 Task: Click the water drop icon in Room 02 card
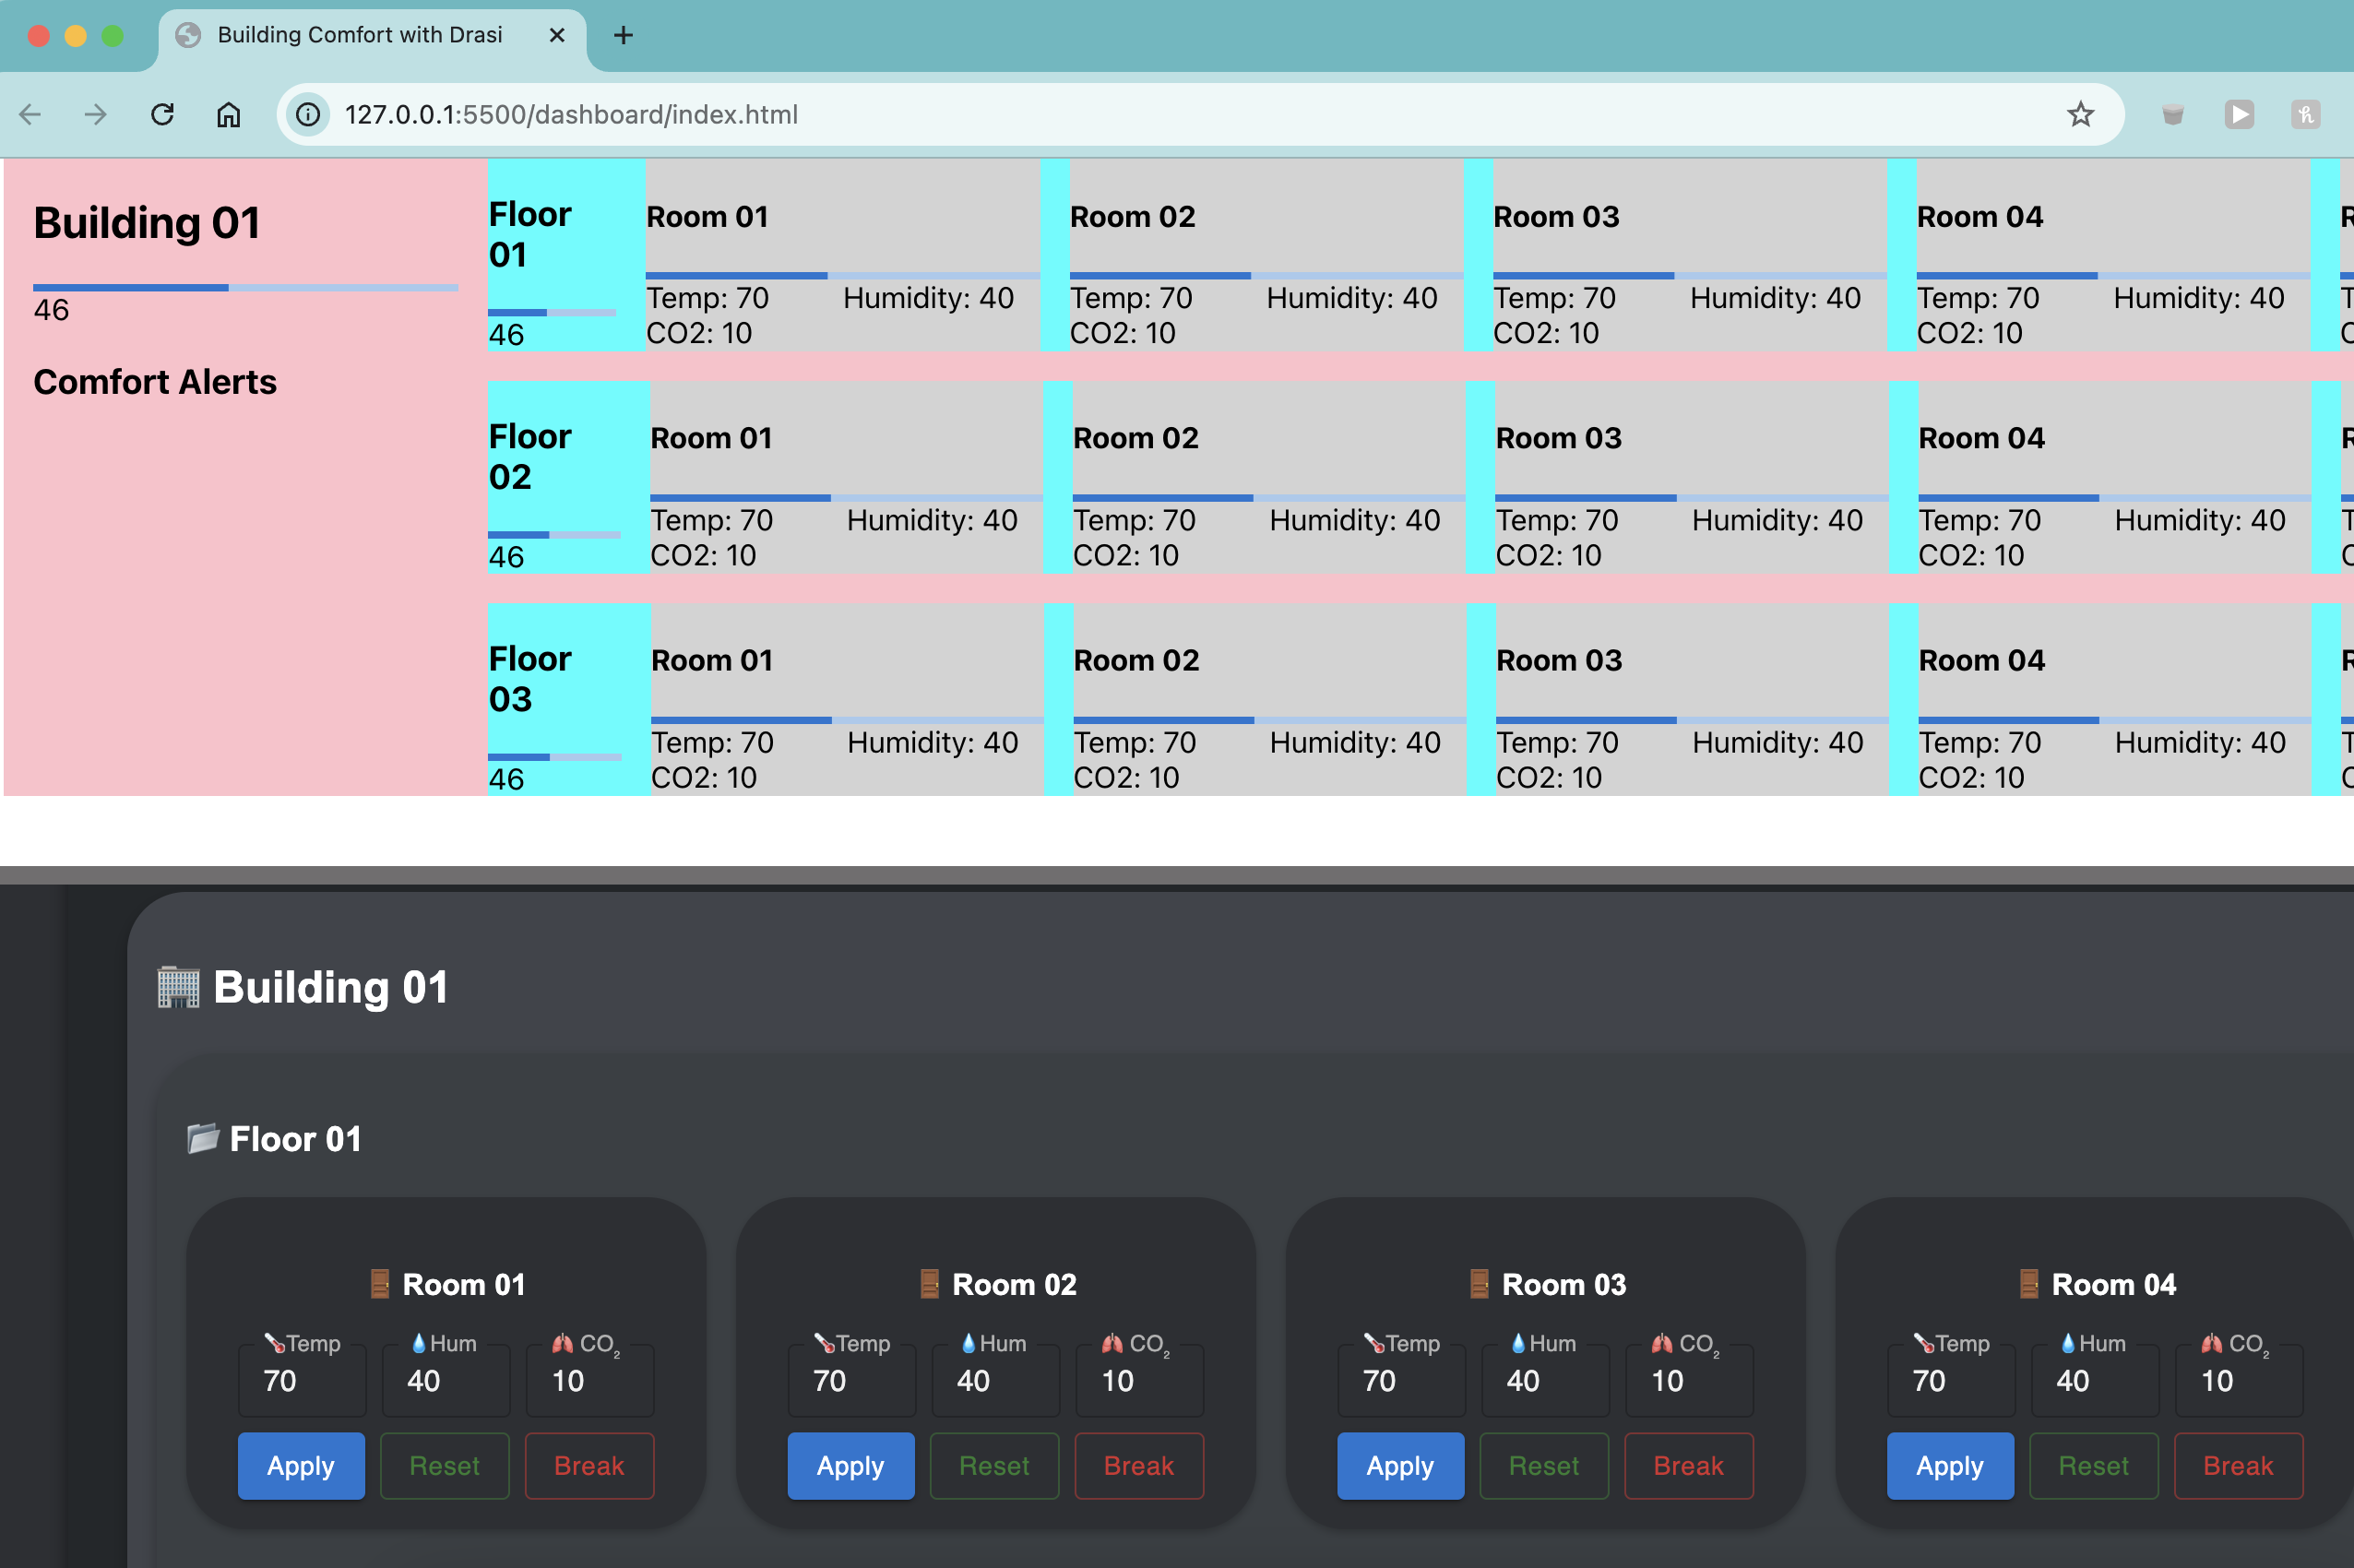(x=968, y=1343)
